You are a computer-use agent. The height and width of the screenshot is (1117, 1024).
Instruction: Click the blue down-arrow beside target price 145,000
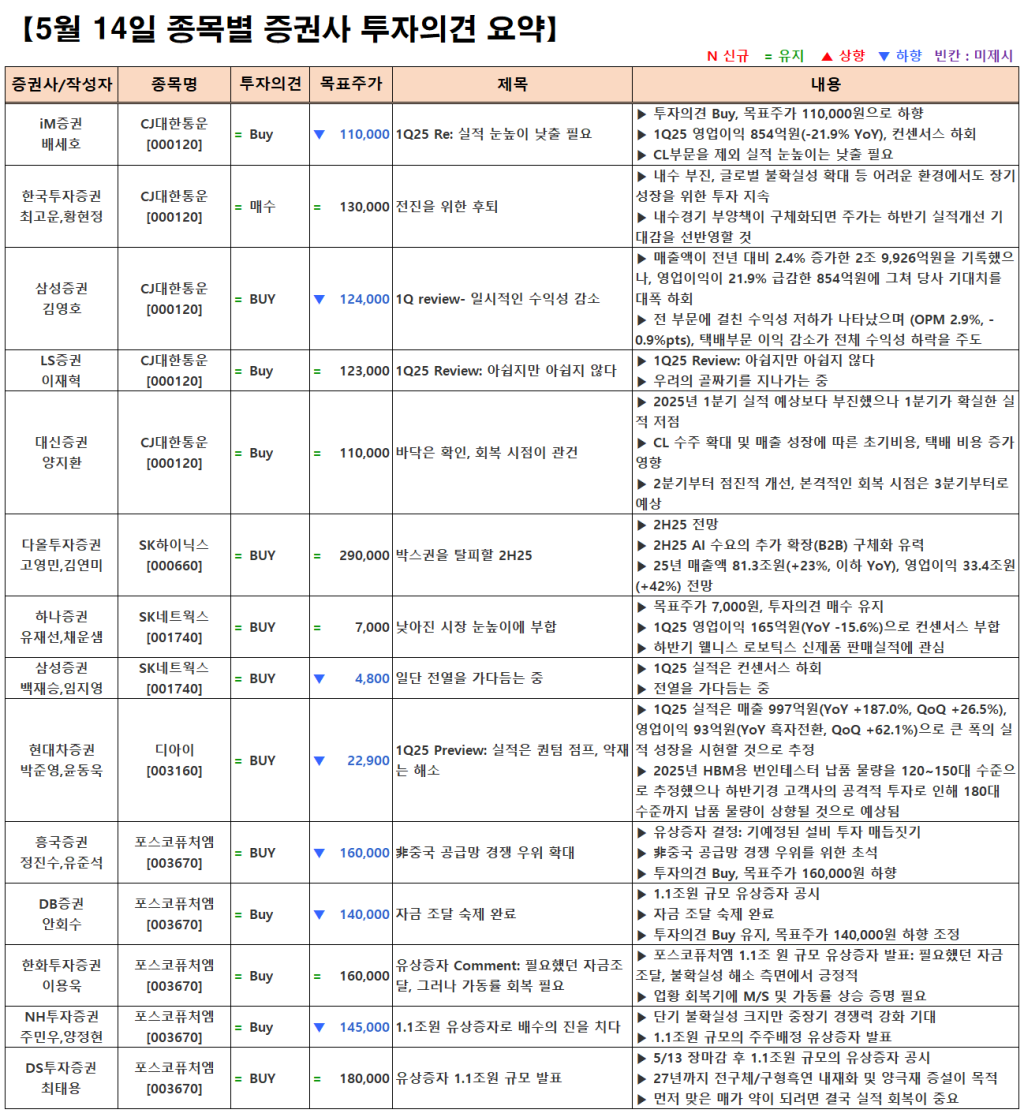tap(319, 1027)
